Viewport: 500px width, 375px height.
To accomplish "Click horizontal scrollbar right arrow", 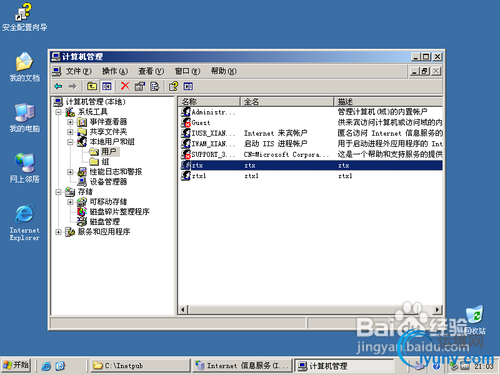I will point(438,310).
